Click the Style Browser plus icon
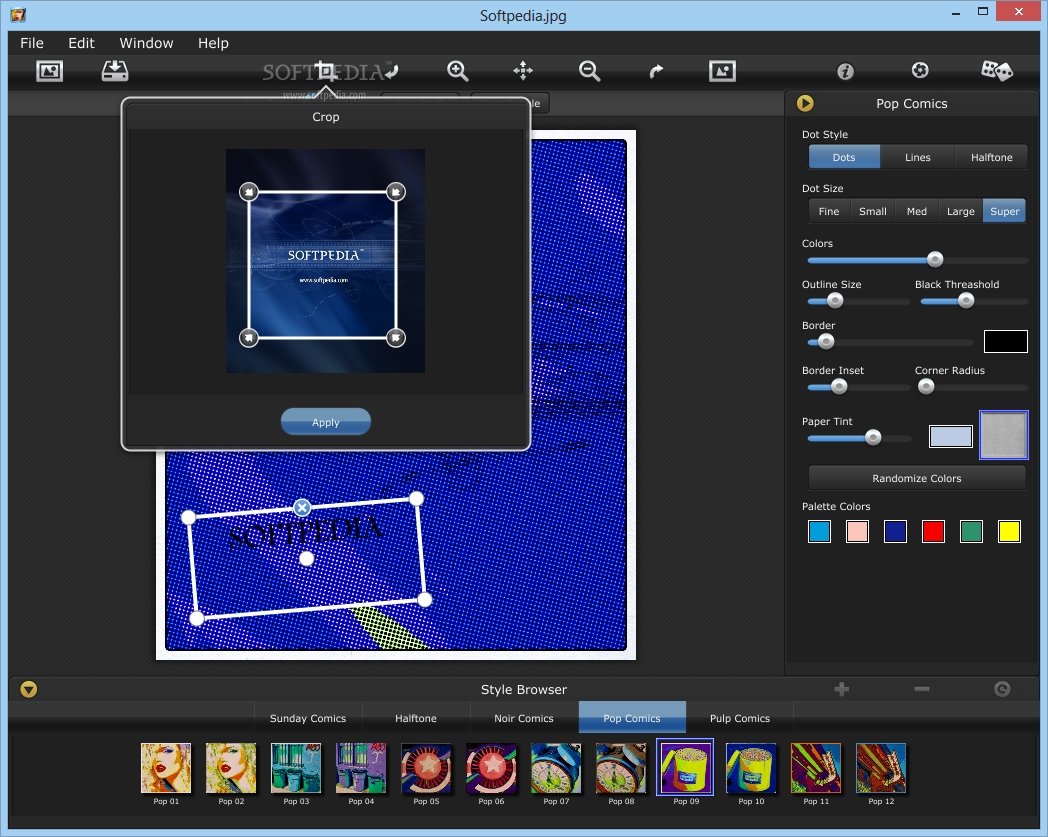This screenshot has width=1048, height=837. click(x=841, y=689)
